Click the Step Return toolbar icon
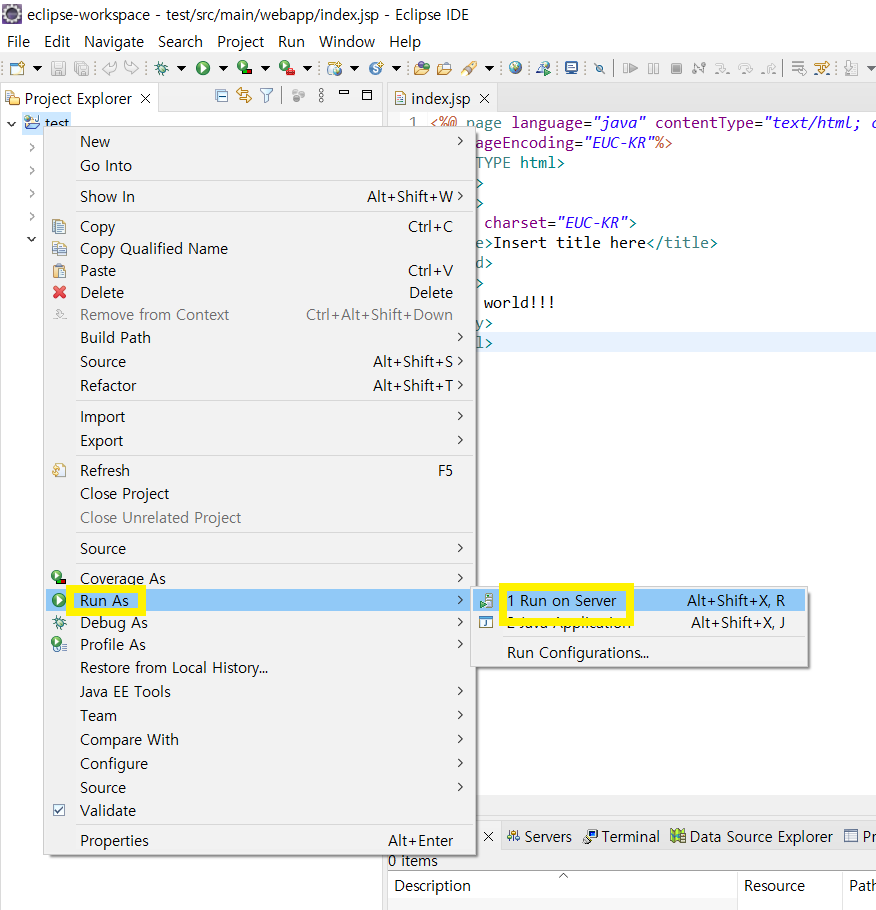This screenshot has height=910, width=876. [769, 68]
